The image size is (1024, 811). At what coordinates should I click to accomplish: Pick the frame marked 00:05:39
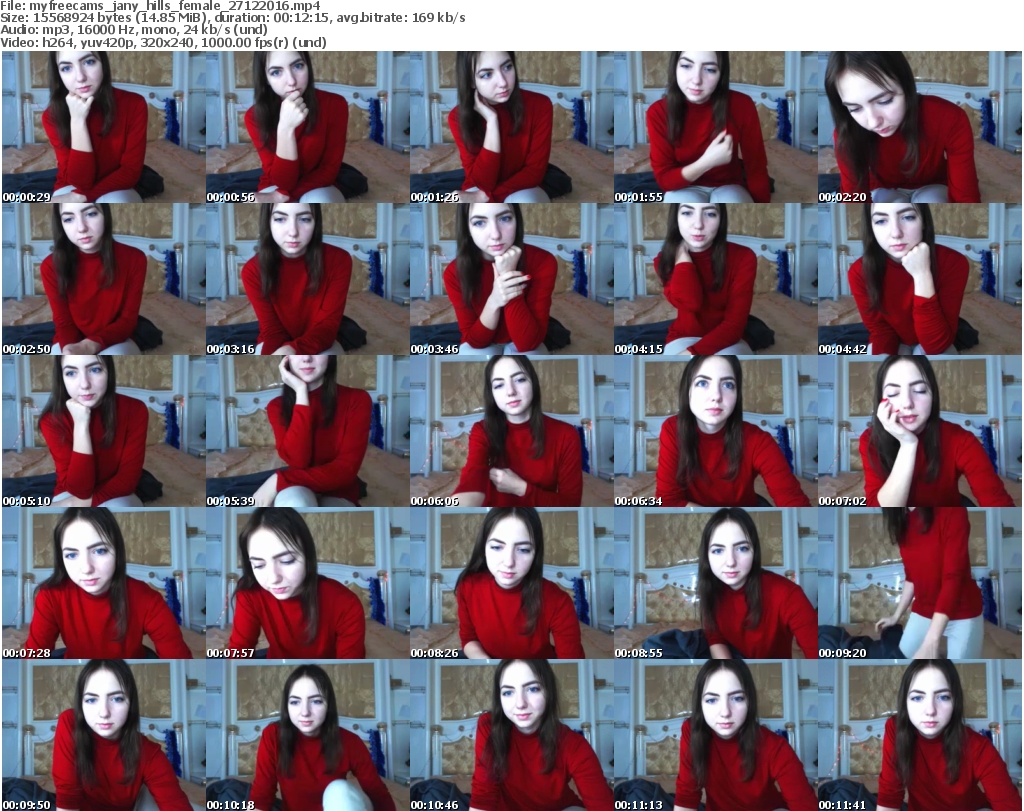[x=308, y=432]
